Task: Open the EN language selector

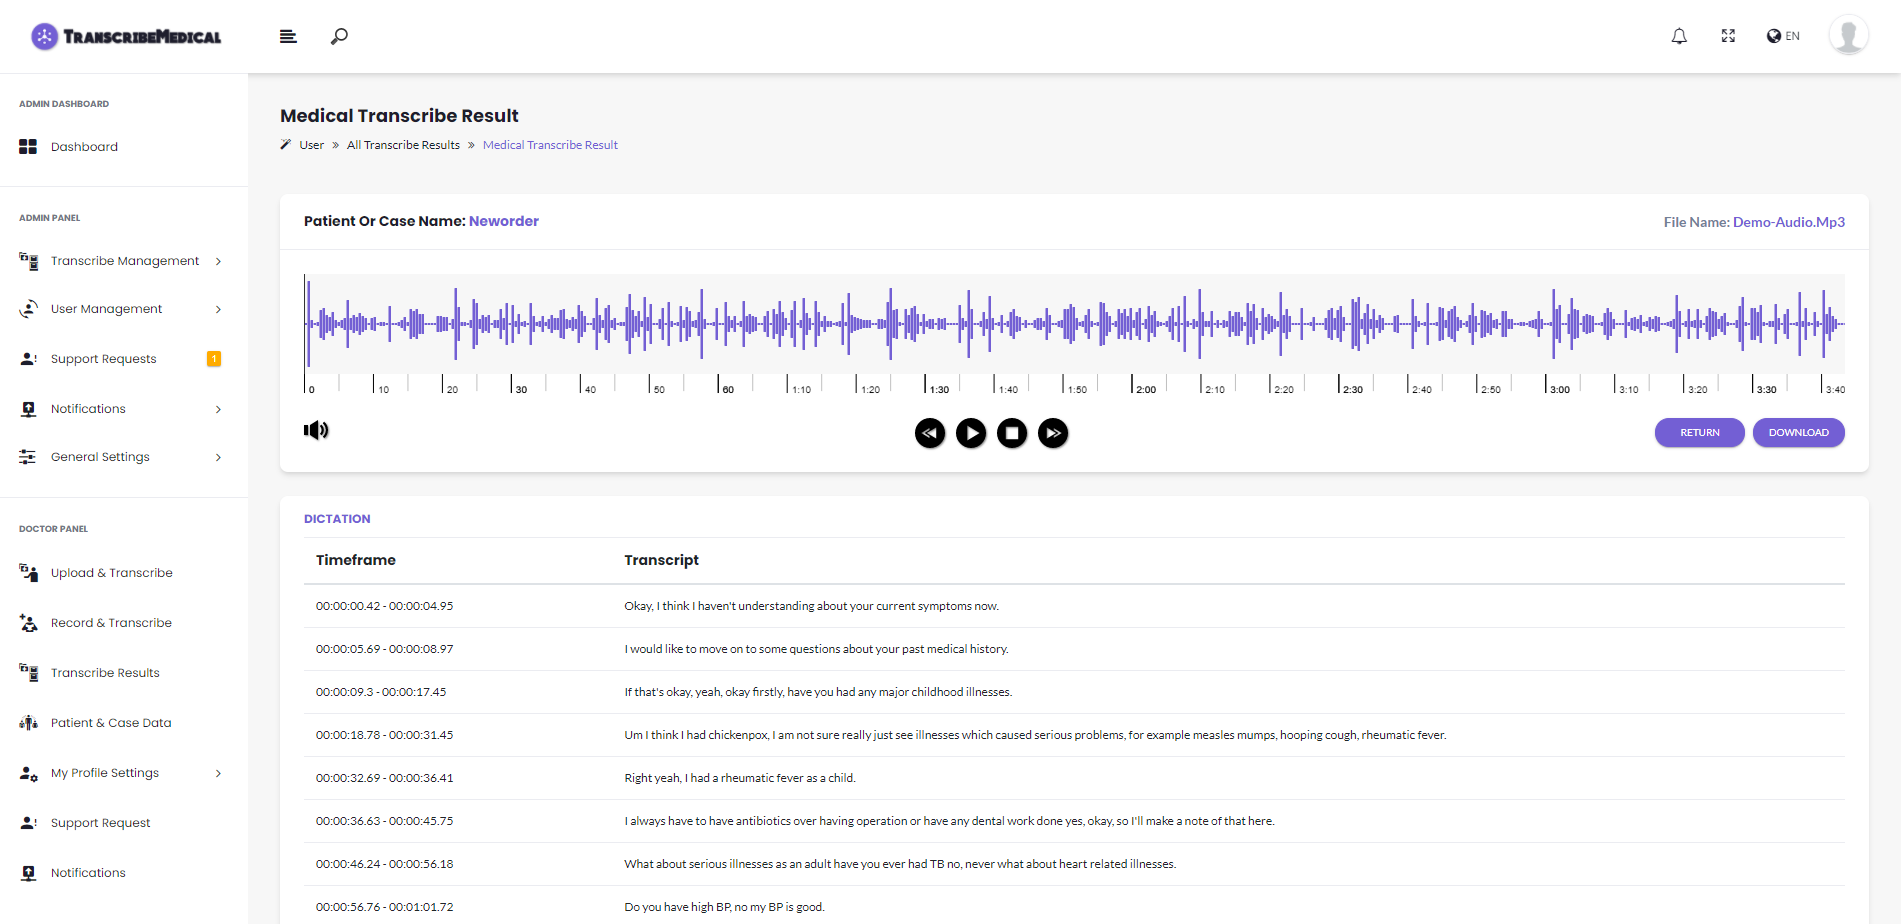Action: pos(1783,36)
